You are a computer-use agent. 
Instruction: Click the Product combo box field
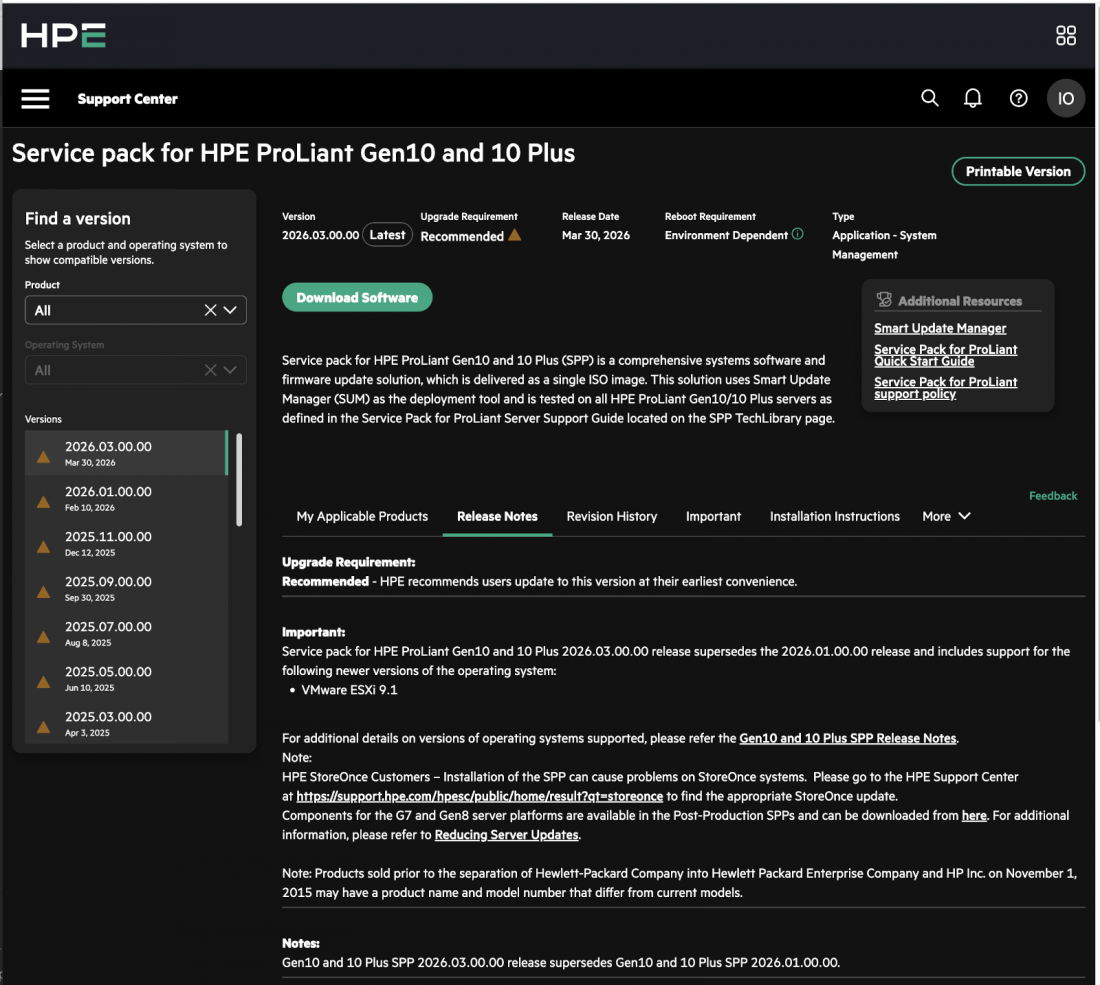coord(135,310)
